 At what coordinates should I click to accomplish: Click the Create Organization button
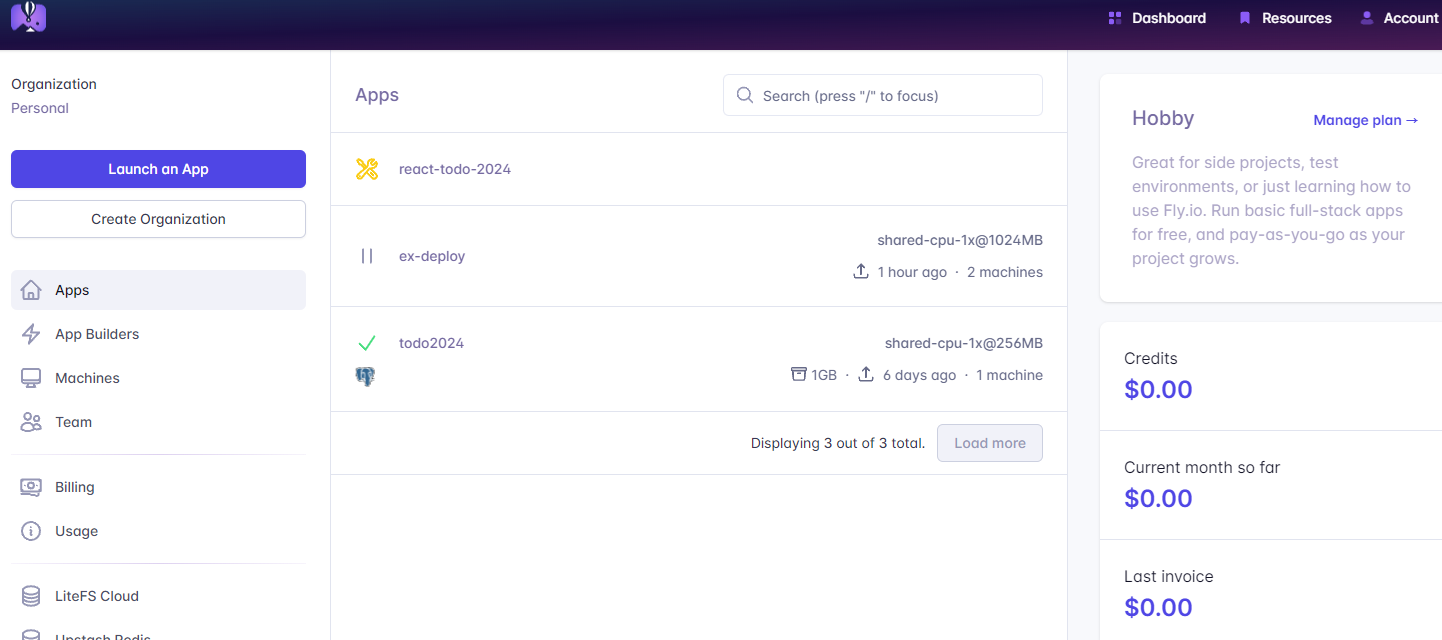coord(158,219)
